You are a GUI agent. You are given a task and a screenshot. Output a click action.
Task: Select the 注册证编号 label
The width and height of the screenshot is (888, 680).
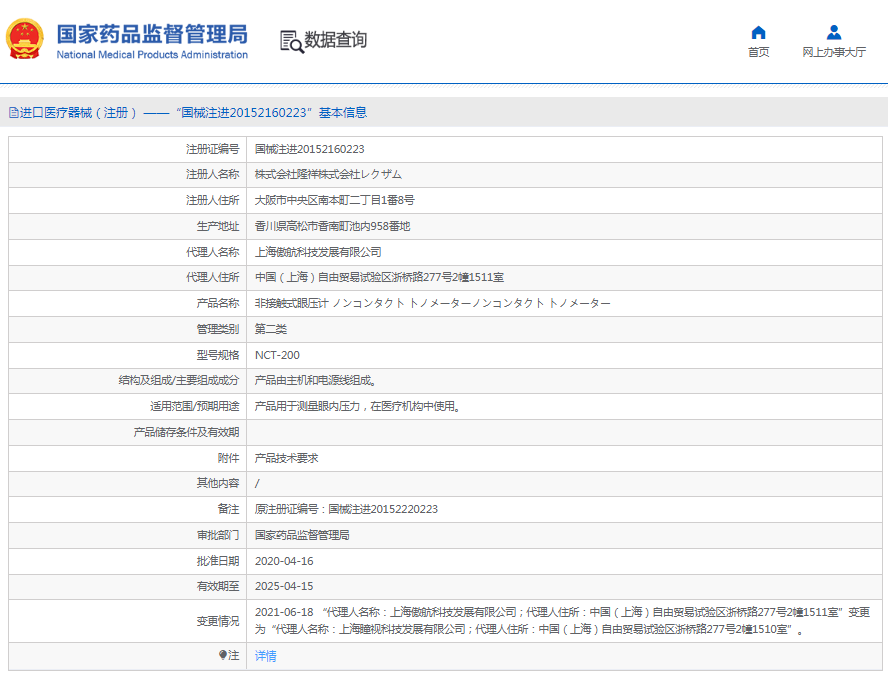coord(212,149)
